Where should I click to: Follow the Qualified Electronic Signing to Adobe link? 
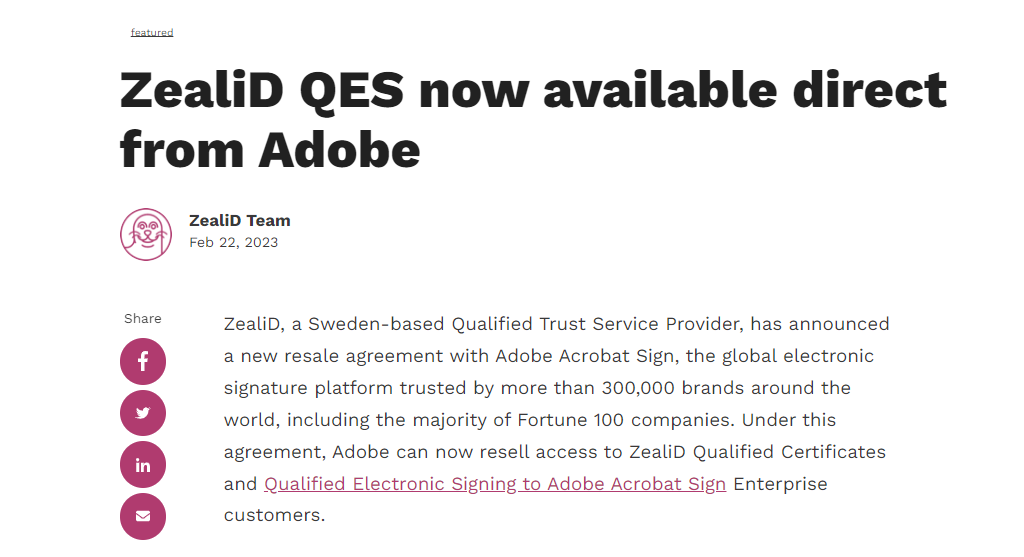pos(495,484)
